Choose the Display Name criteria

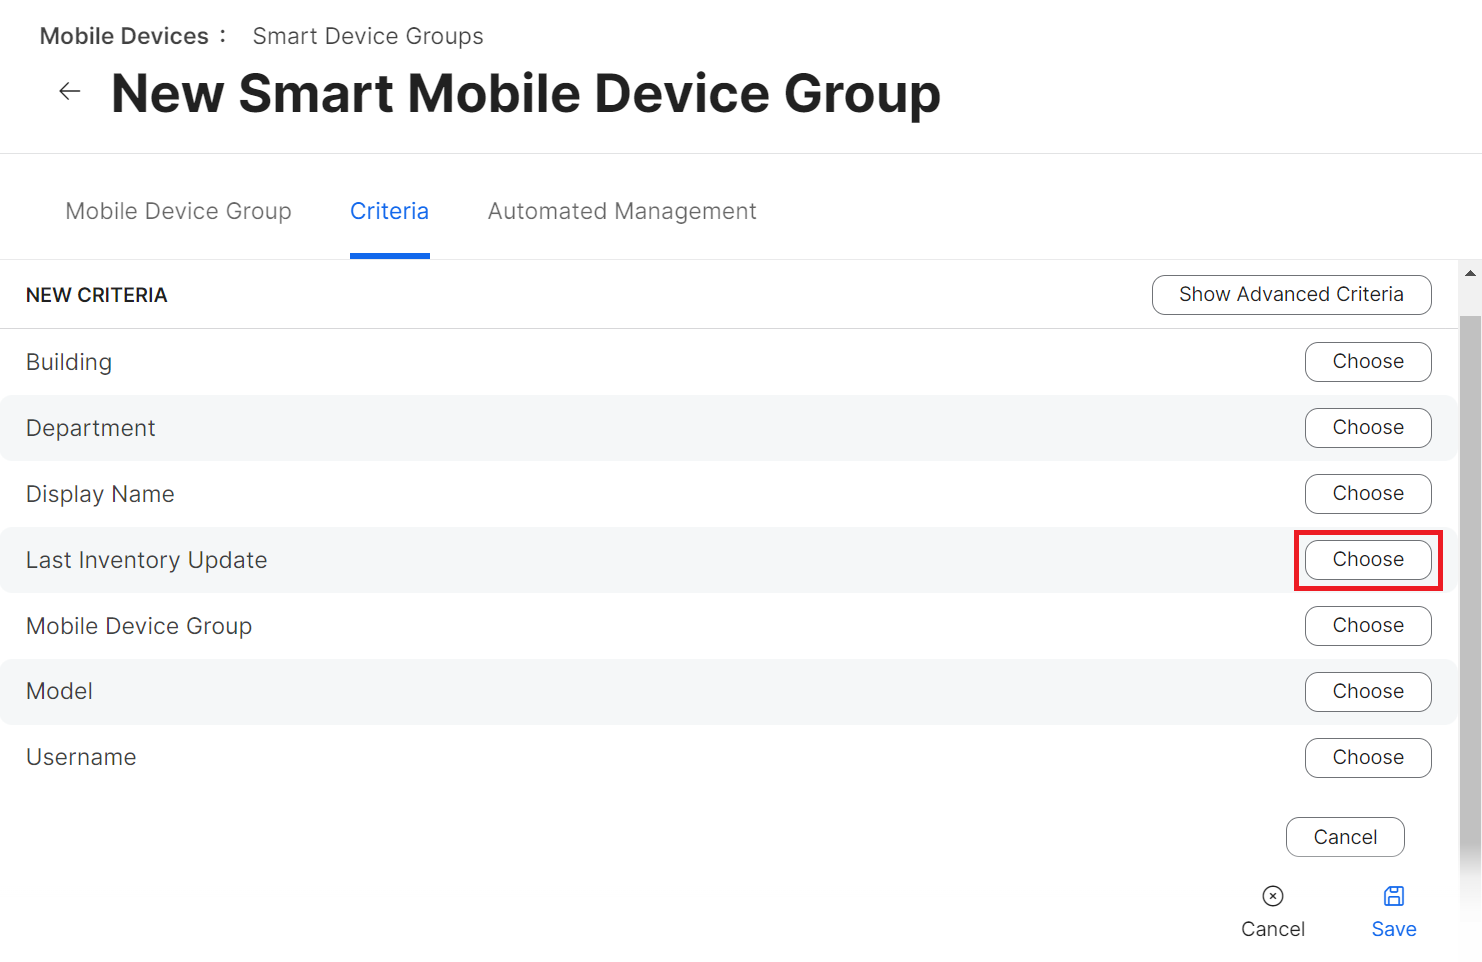(1367, 494)
